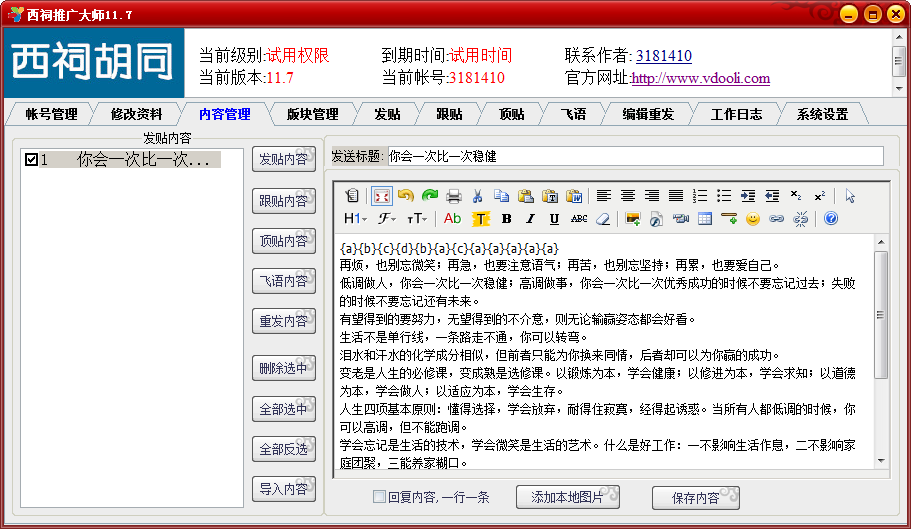Switch to the 帐号管理 tab
This screenshot has width=911, height=529.
pyautogui.click(x=51, y=114)
